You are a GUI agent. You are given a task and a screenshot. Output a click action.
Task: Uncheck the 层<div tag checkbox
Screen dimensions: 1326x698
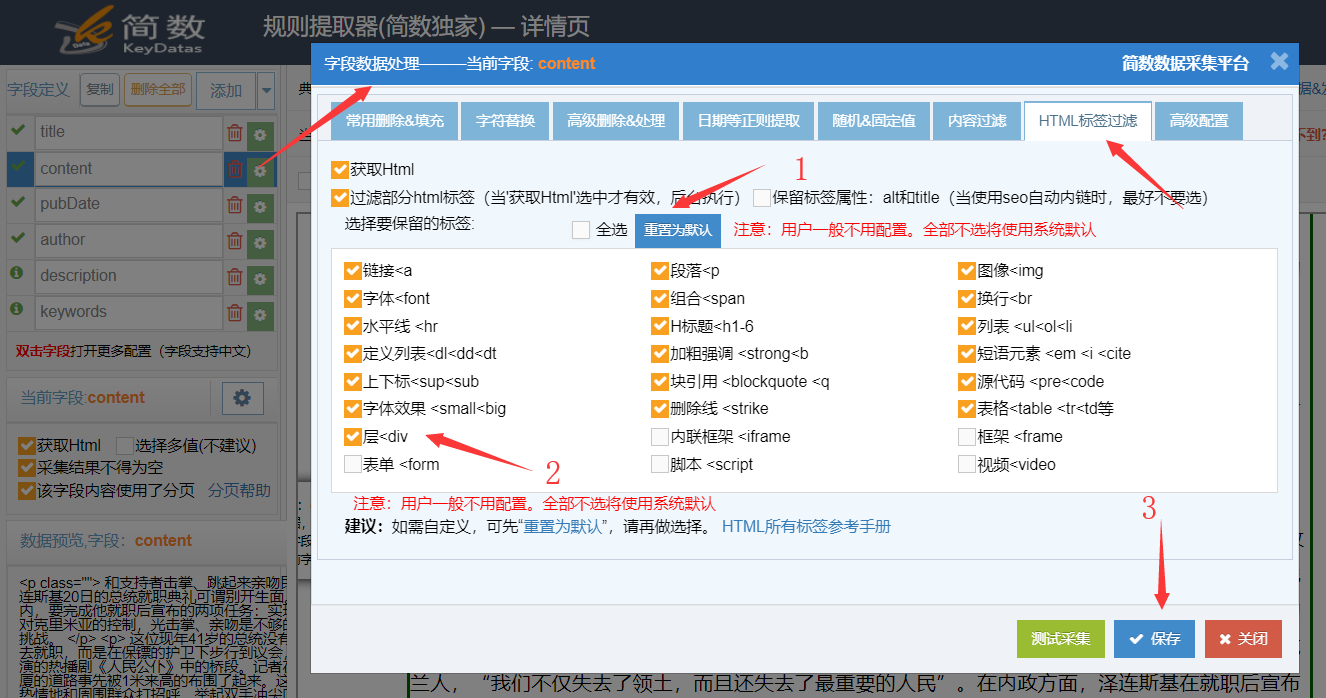click(352, 437)
